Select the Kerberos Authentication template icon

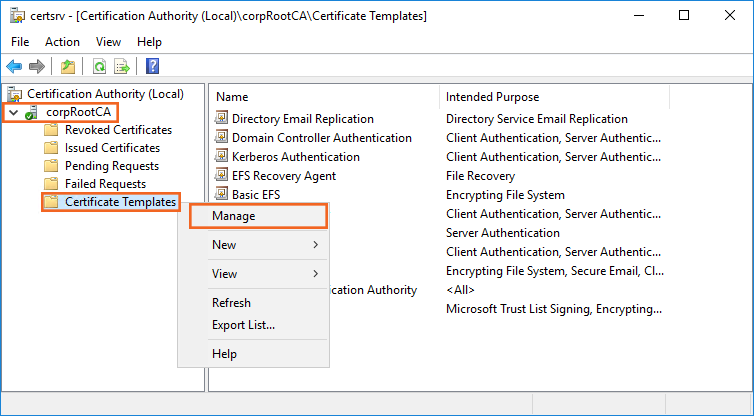point(222,157)
